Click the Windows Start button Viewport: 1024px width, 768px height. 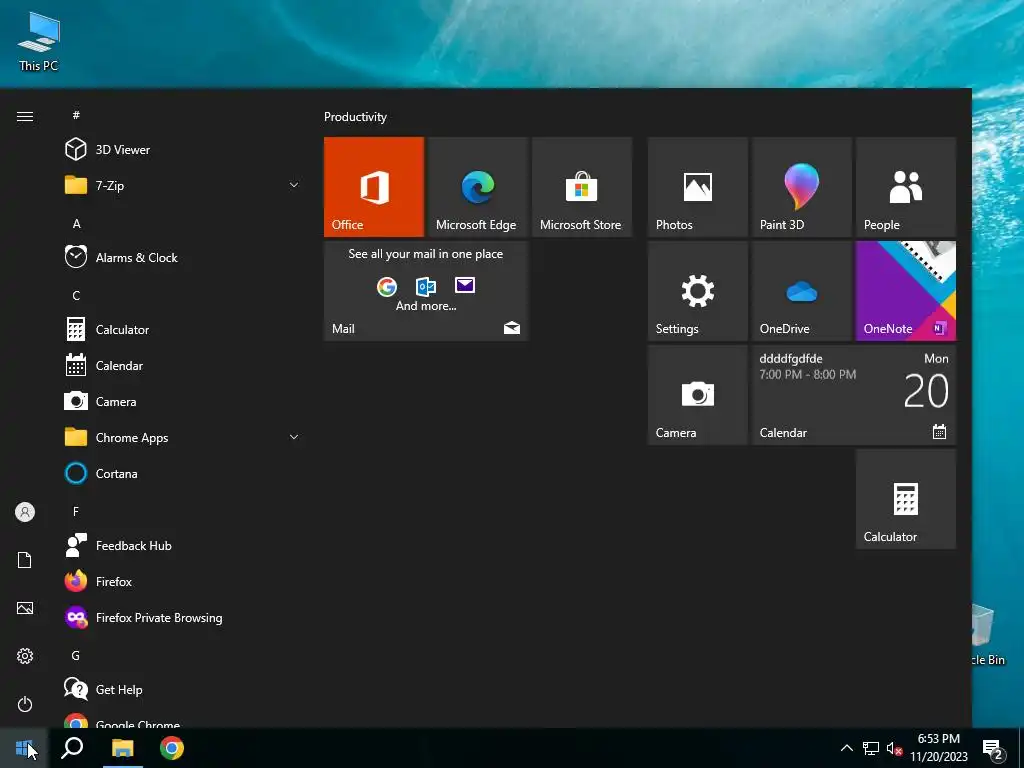[24, 748]
